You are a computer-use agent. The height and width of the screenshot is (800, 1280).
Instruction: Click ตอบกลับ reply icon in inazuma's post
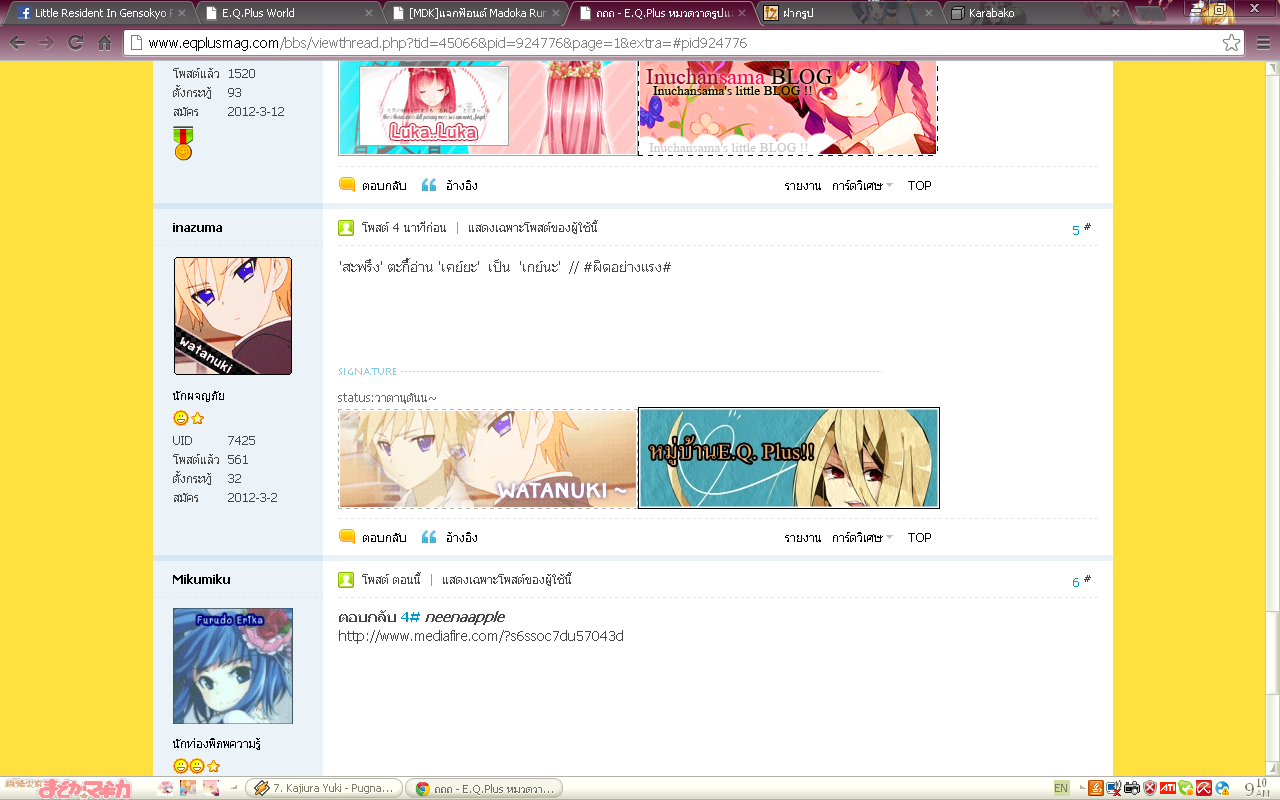click(x=347, y=537)
